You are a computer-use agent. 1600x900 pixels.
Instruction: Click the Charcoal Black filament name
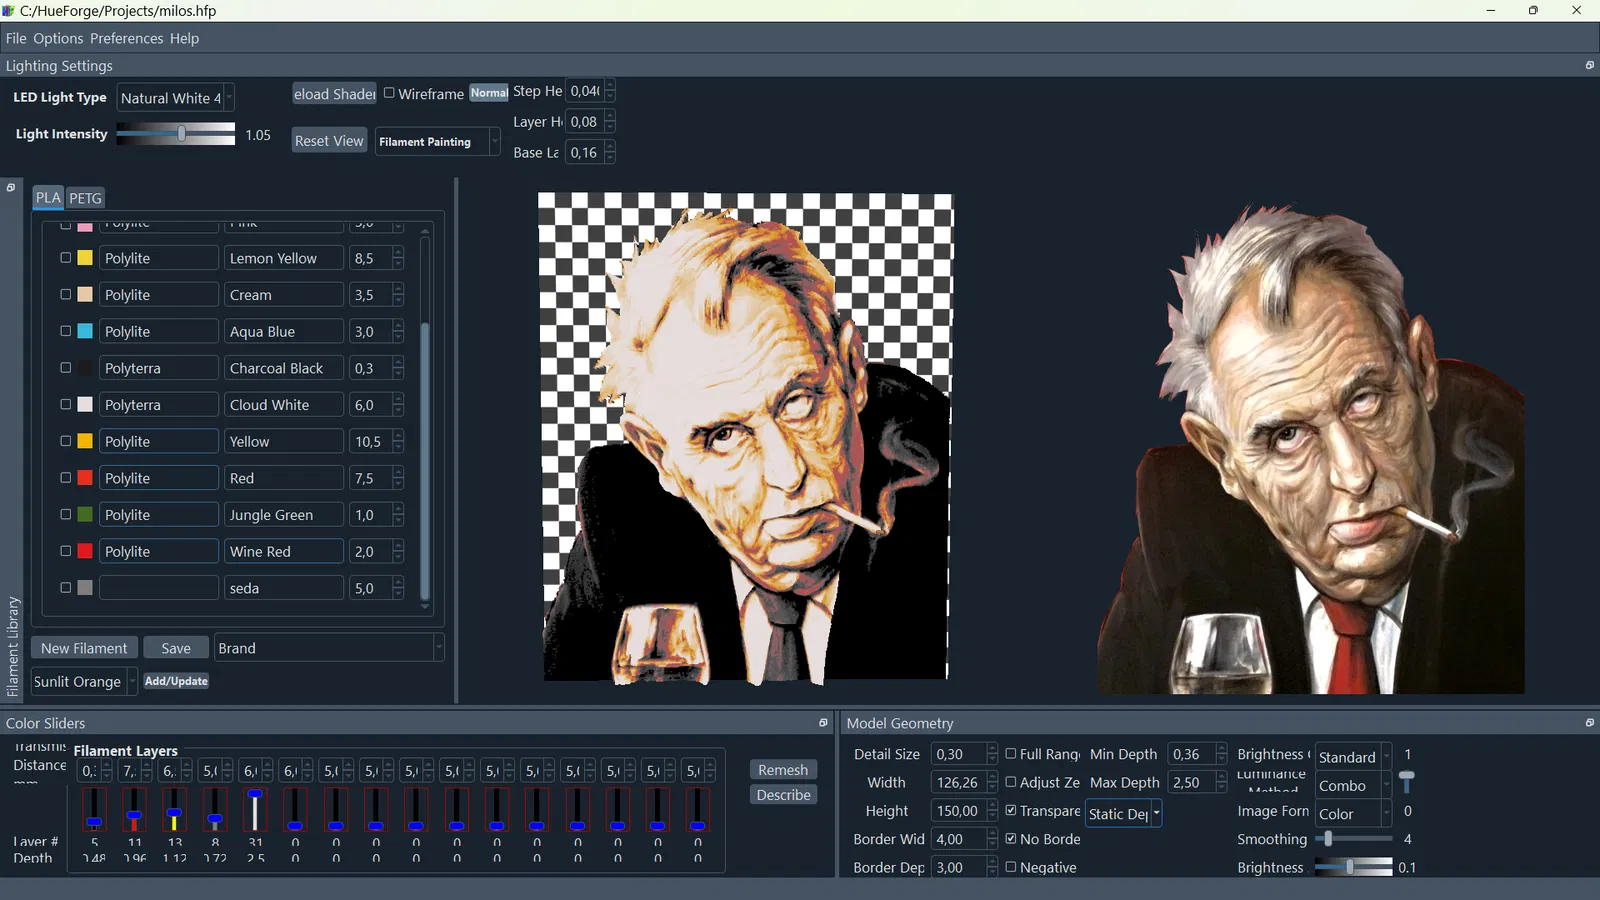[283, 368]
